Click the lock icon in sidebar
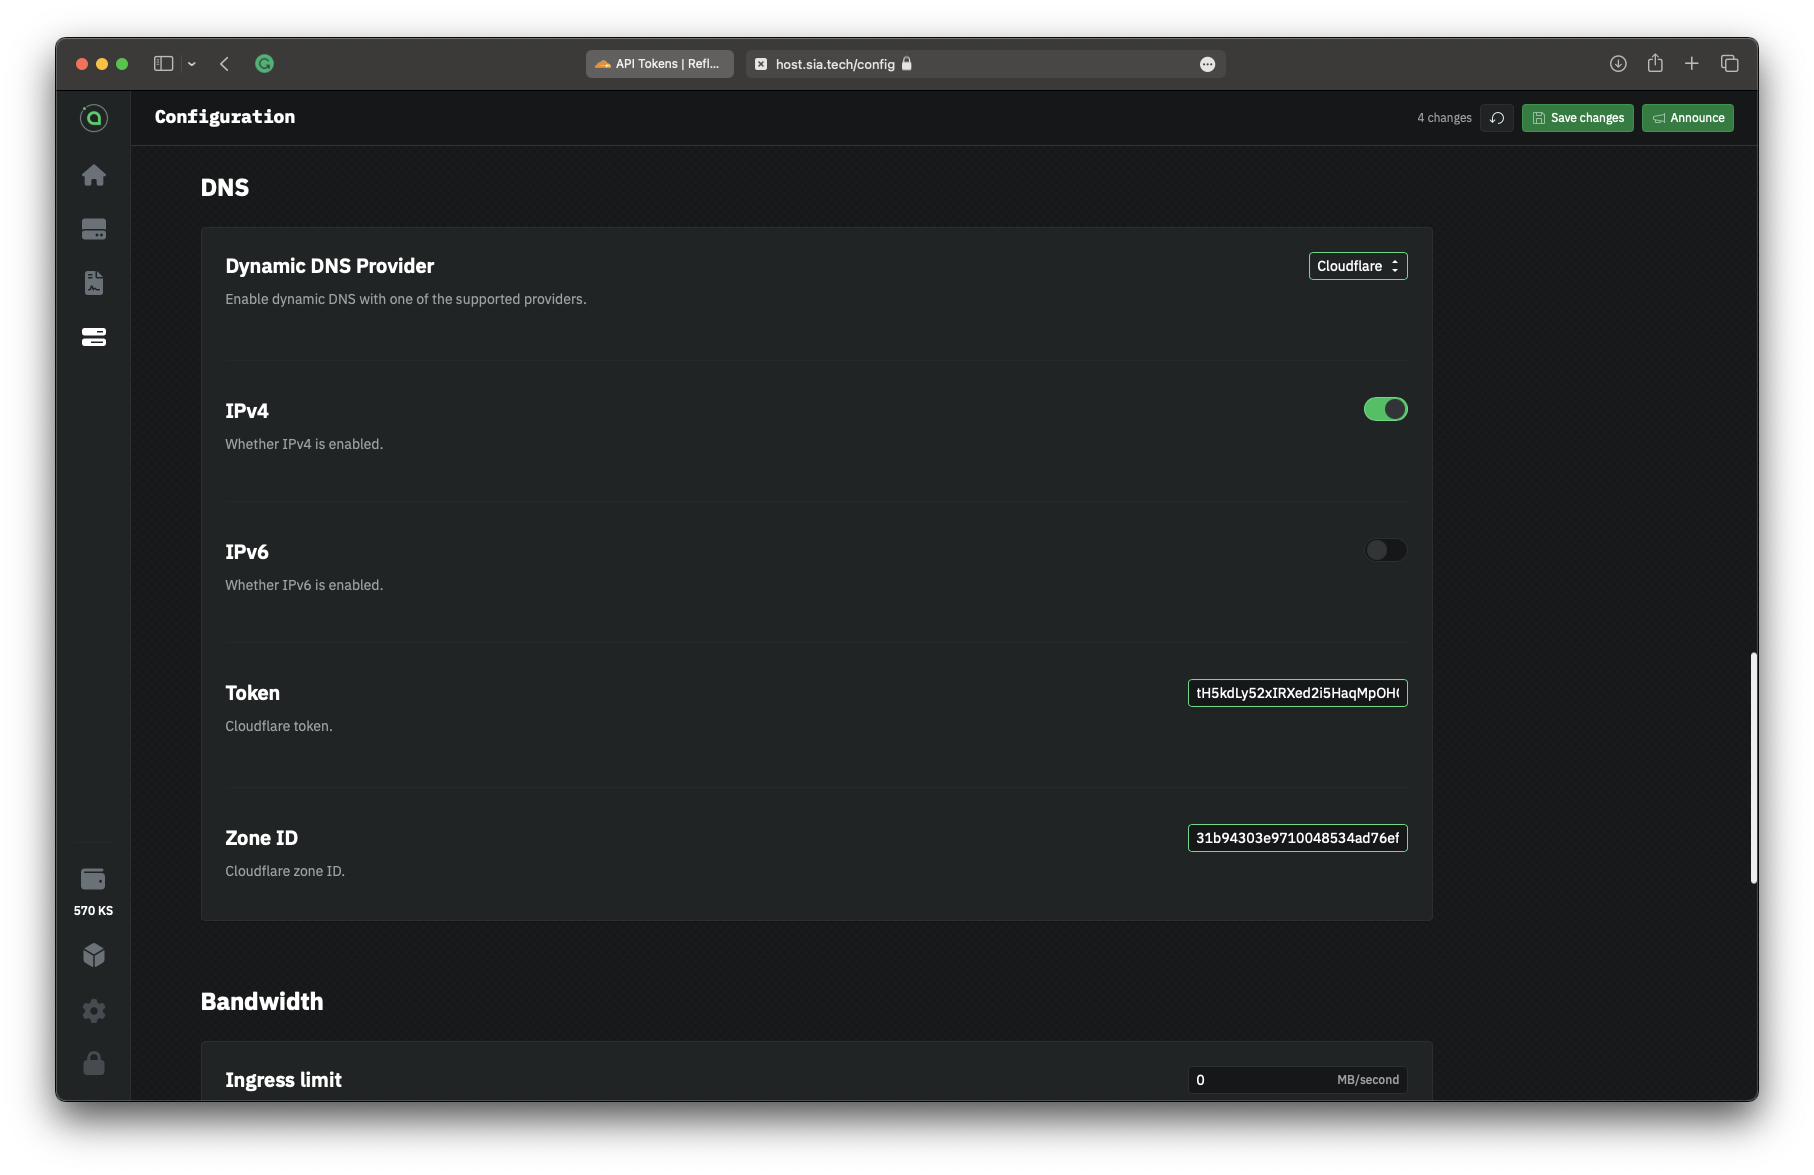This screenshot has height=1175, width=1814. click(x=94, y=1063)
